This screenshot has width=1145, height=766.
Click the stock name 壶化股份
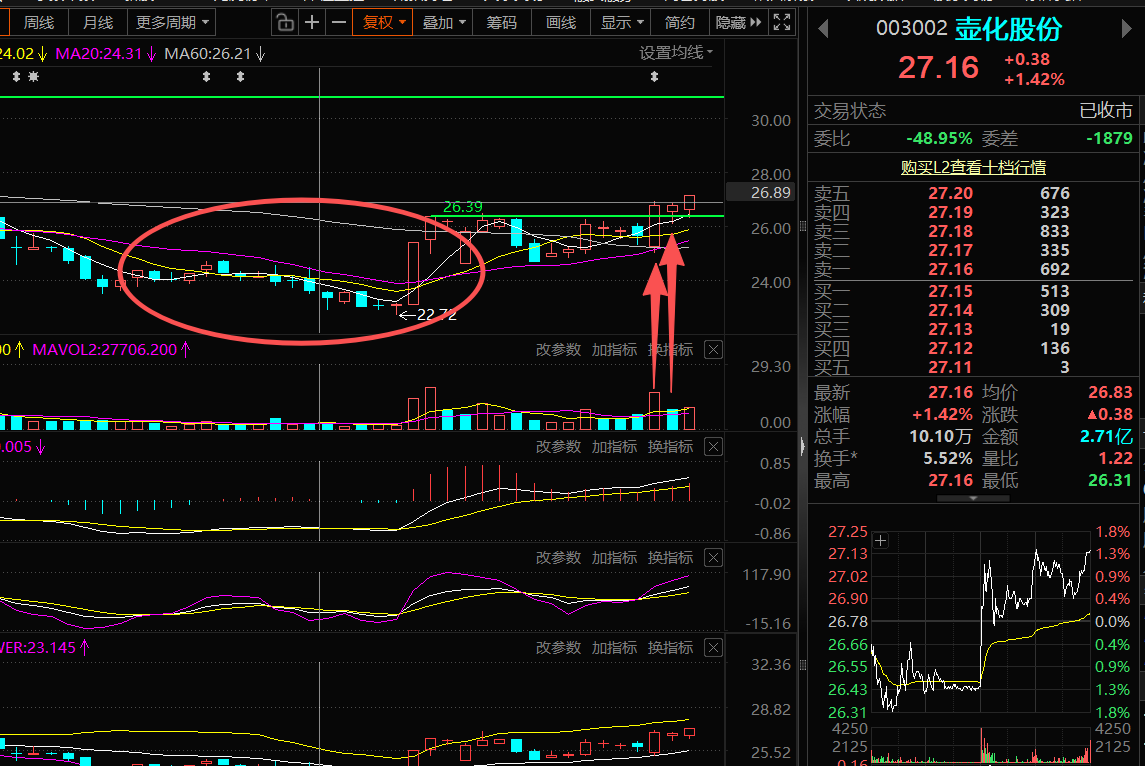click(x=1008, y=29)
